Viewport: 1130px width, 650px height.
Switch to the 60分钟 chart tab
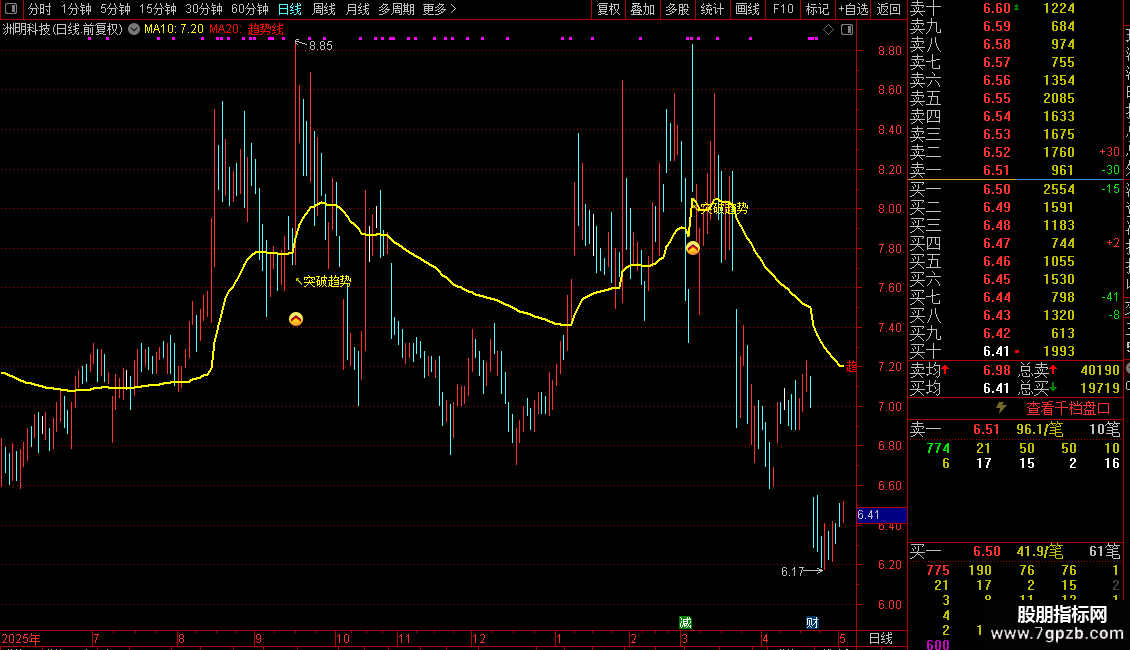pyautogui.click(x=249, y=9)
